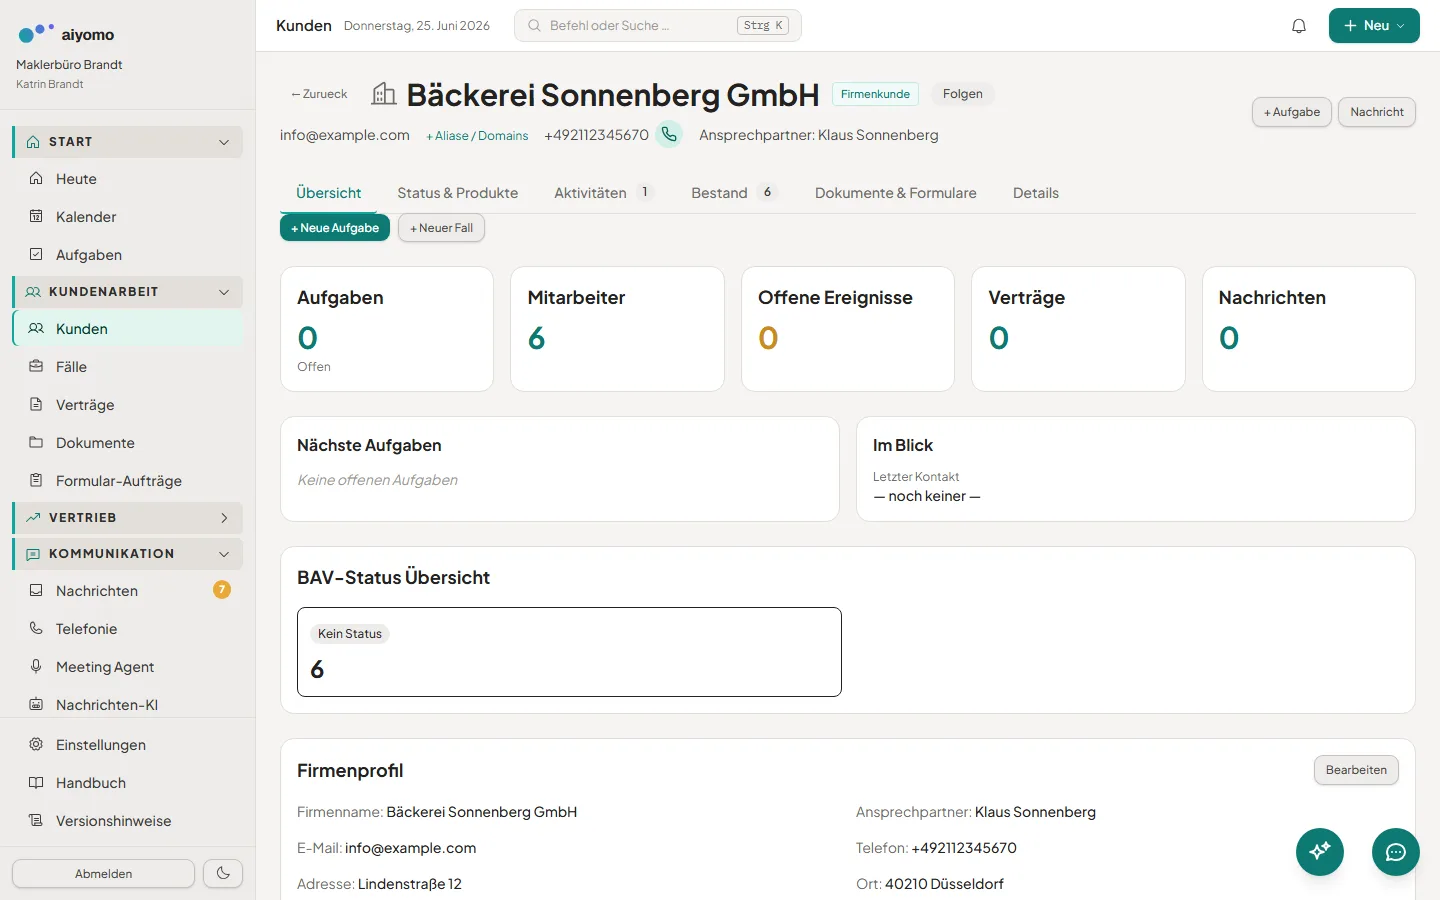This screenshot has width=1440, height=900.
Task: Open the Offene Ereignisse card
Action: 848,329
